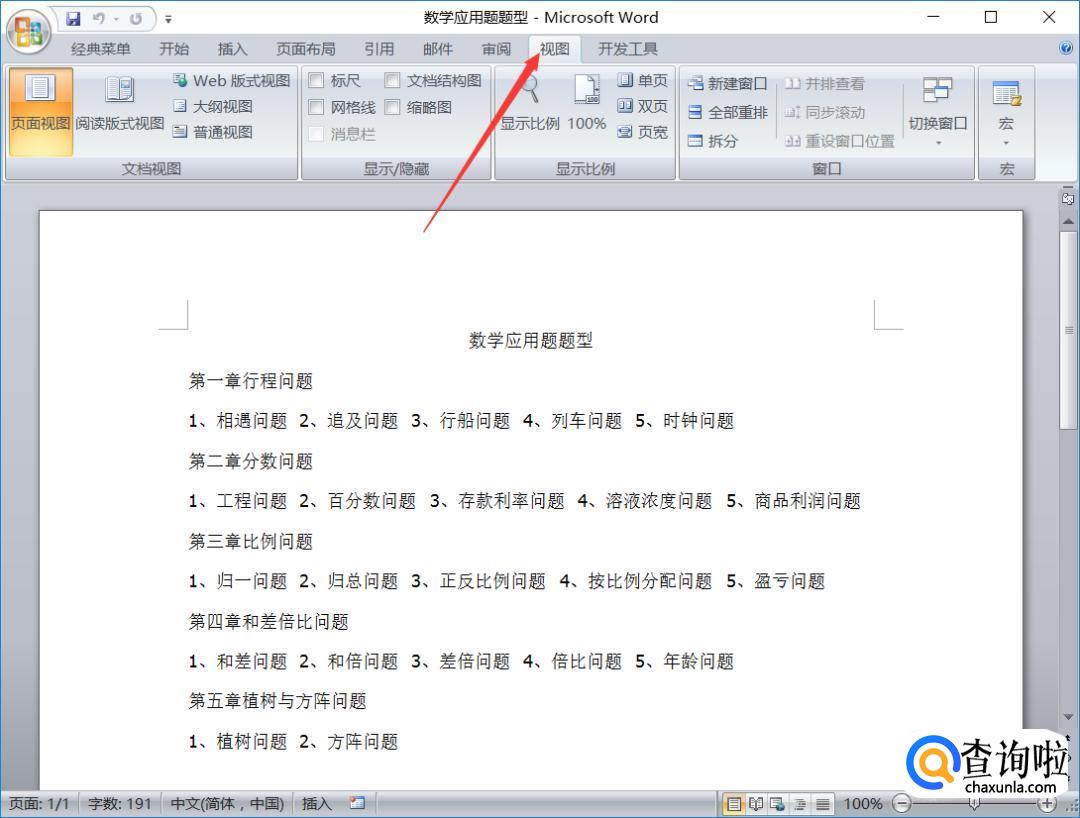Set zoom to 100% in ribbon

587,106
